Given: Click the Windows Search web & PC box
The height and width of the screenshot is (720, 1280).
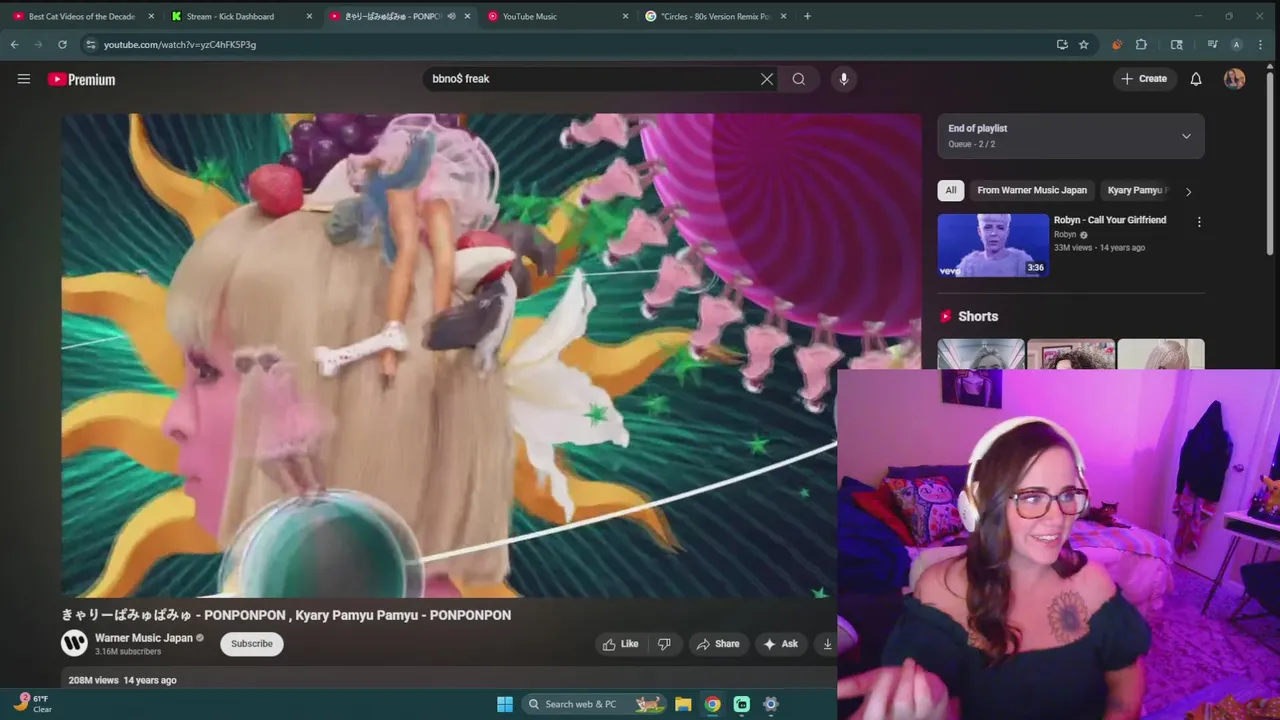Looking at the screenshot, I should (x=594, y=704).
